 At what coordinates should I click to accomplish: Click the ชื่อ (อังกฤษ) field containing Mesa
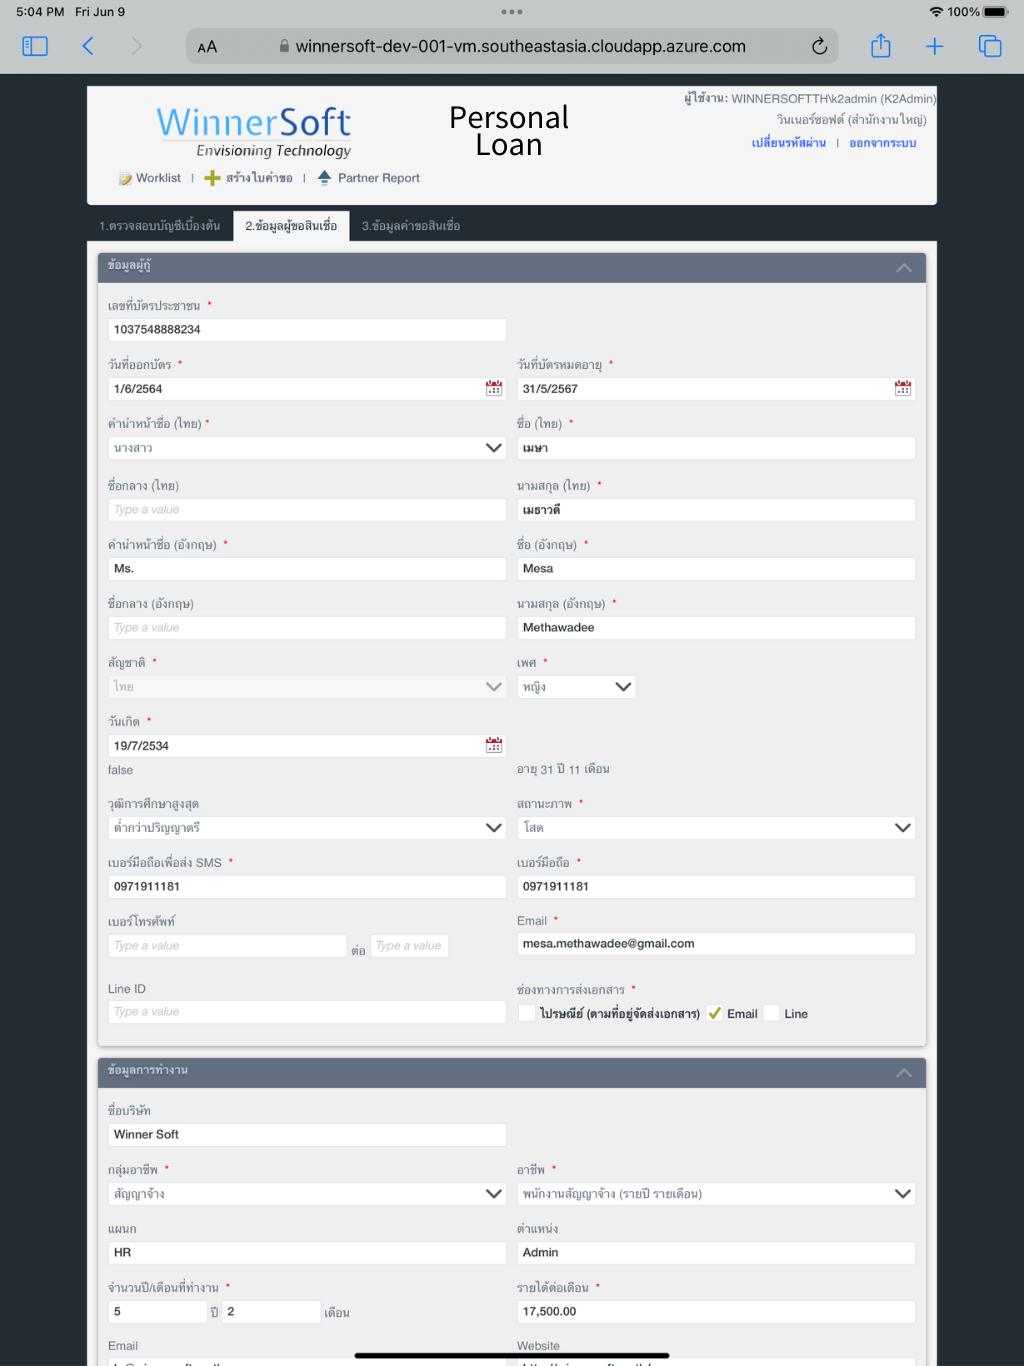point(716,569)
